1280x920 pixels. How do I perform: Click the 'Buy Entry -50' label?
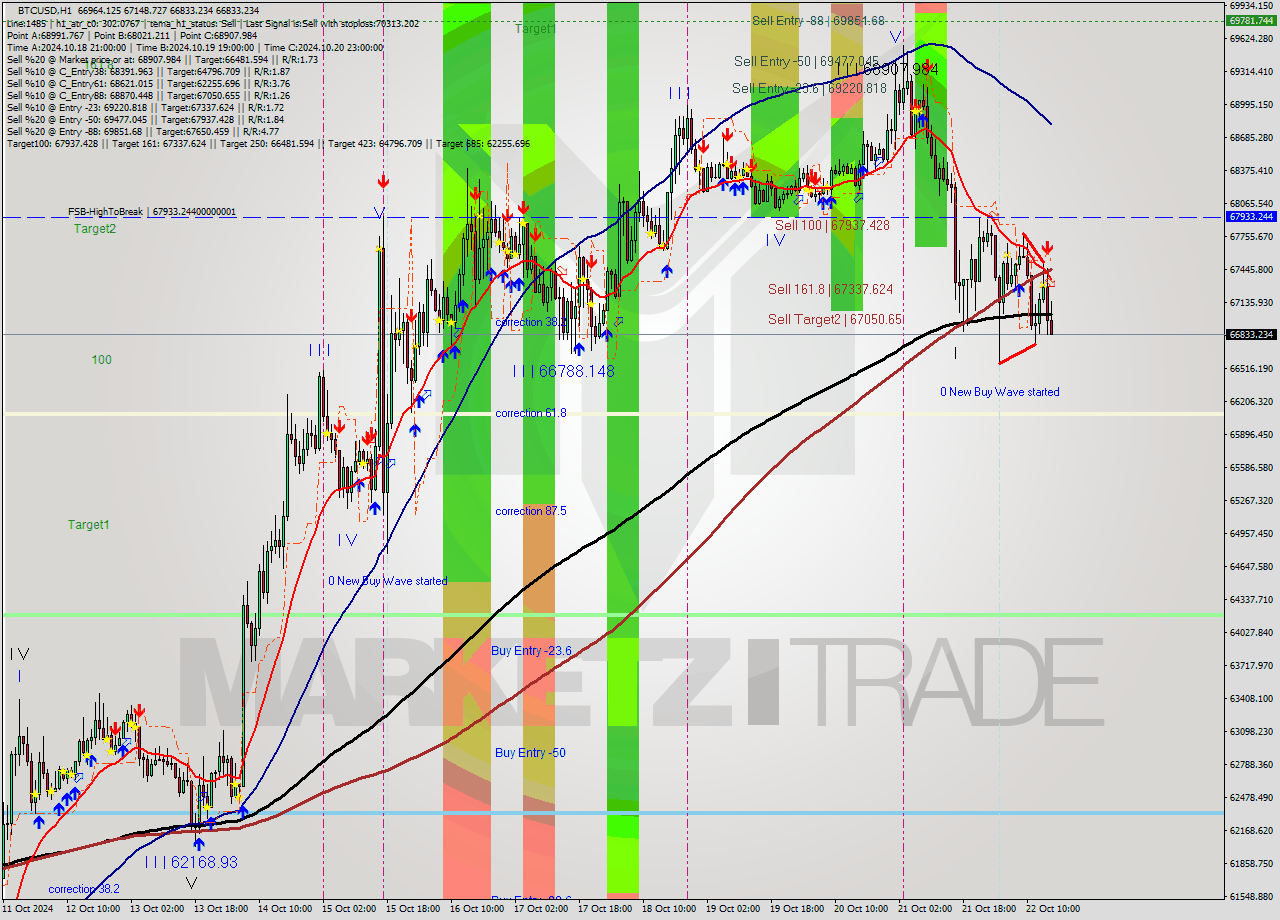[530, 753]
